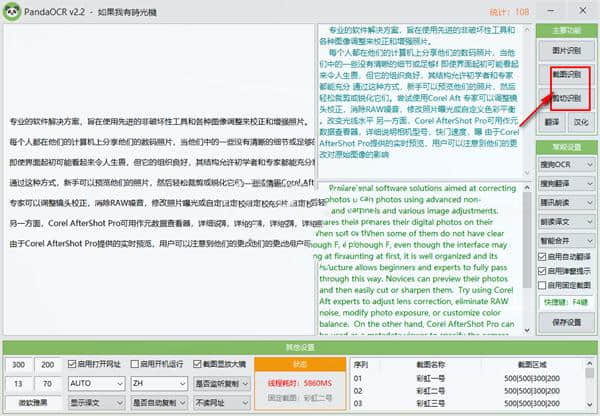This screenshot has height=416, width=600.
Task: Expand the 搜狗翻译 dropdown
Action: (x=567, y=182)
